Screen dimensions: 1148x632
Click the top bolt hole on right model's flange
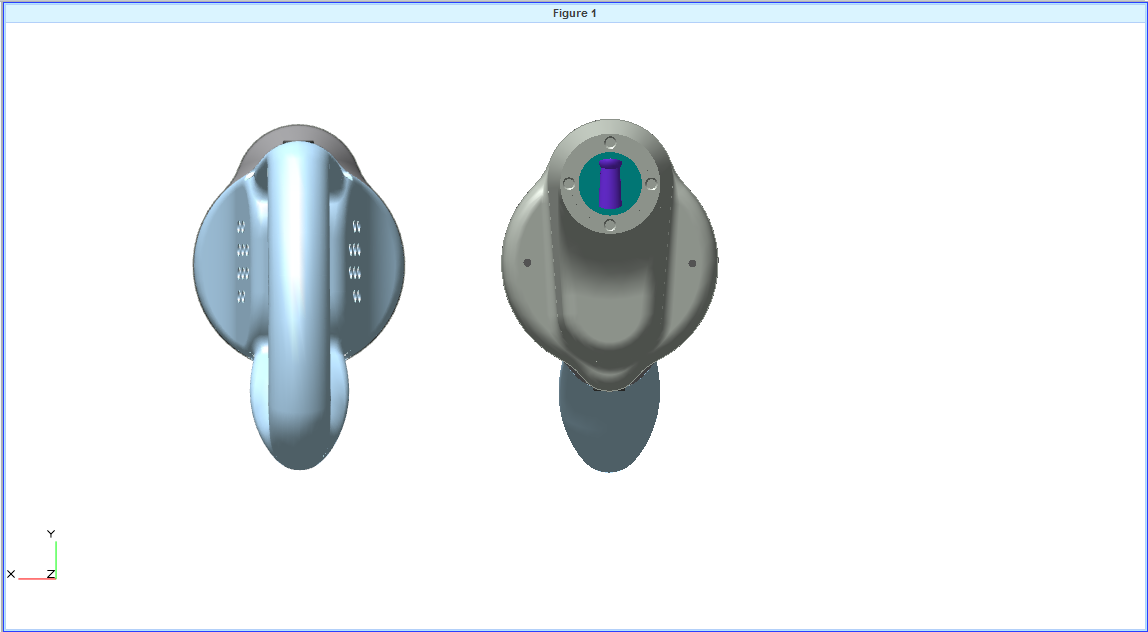click(x=610, y=142)
